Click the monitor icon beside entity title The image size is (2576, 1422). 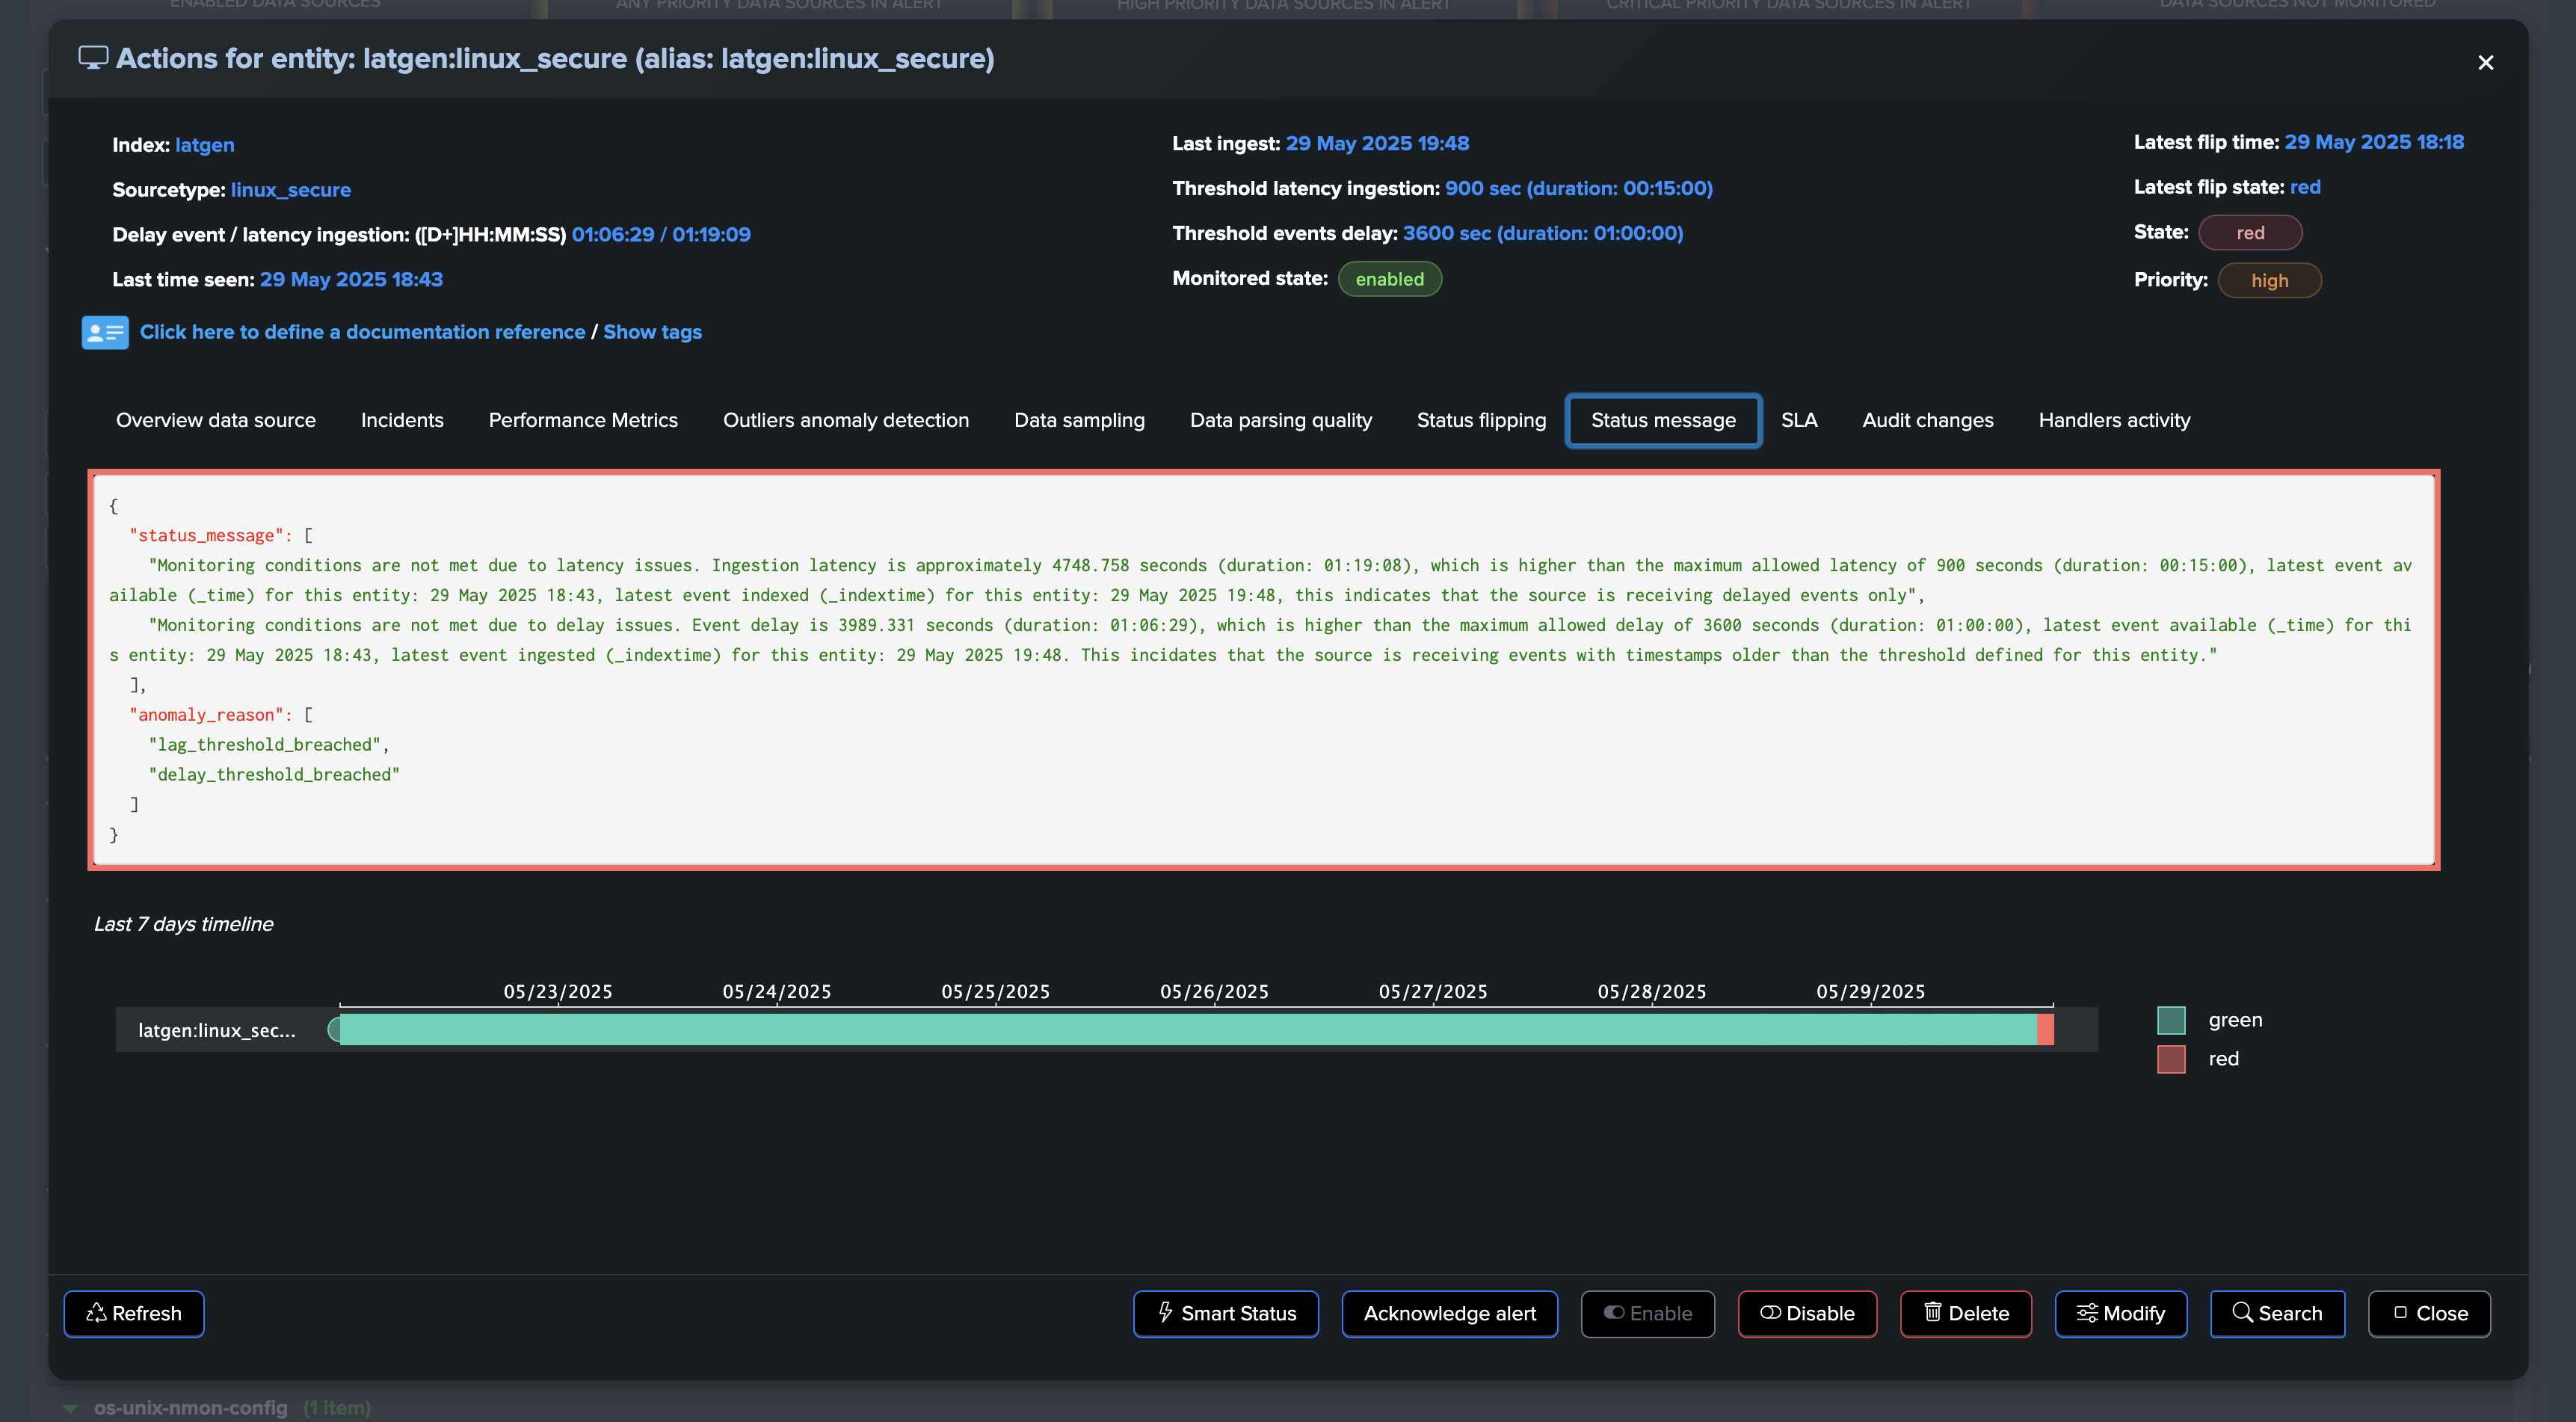93,58
